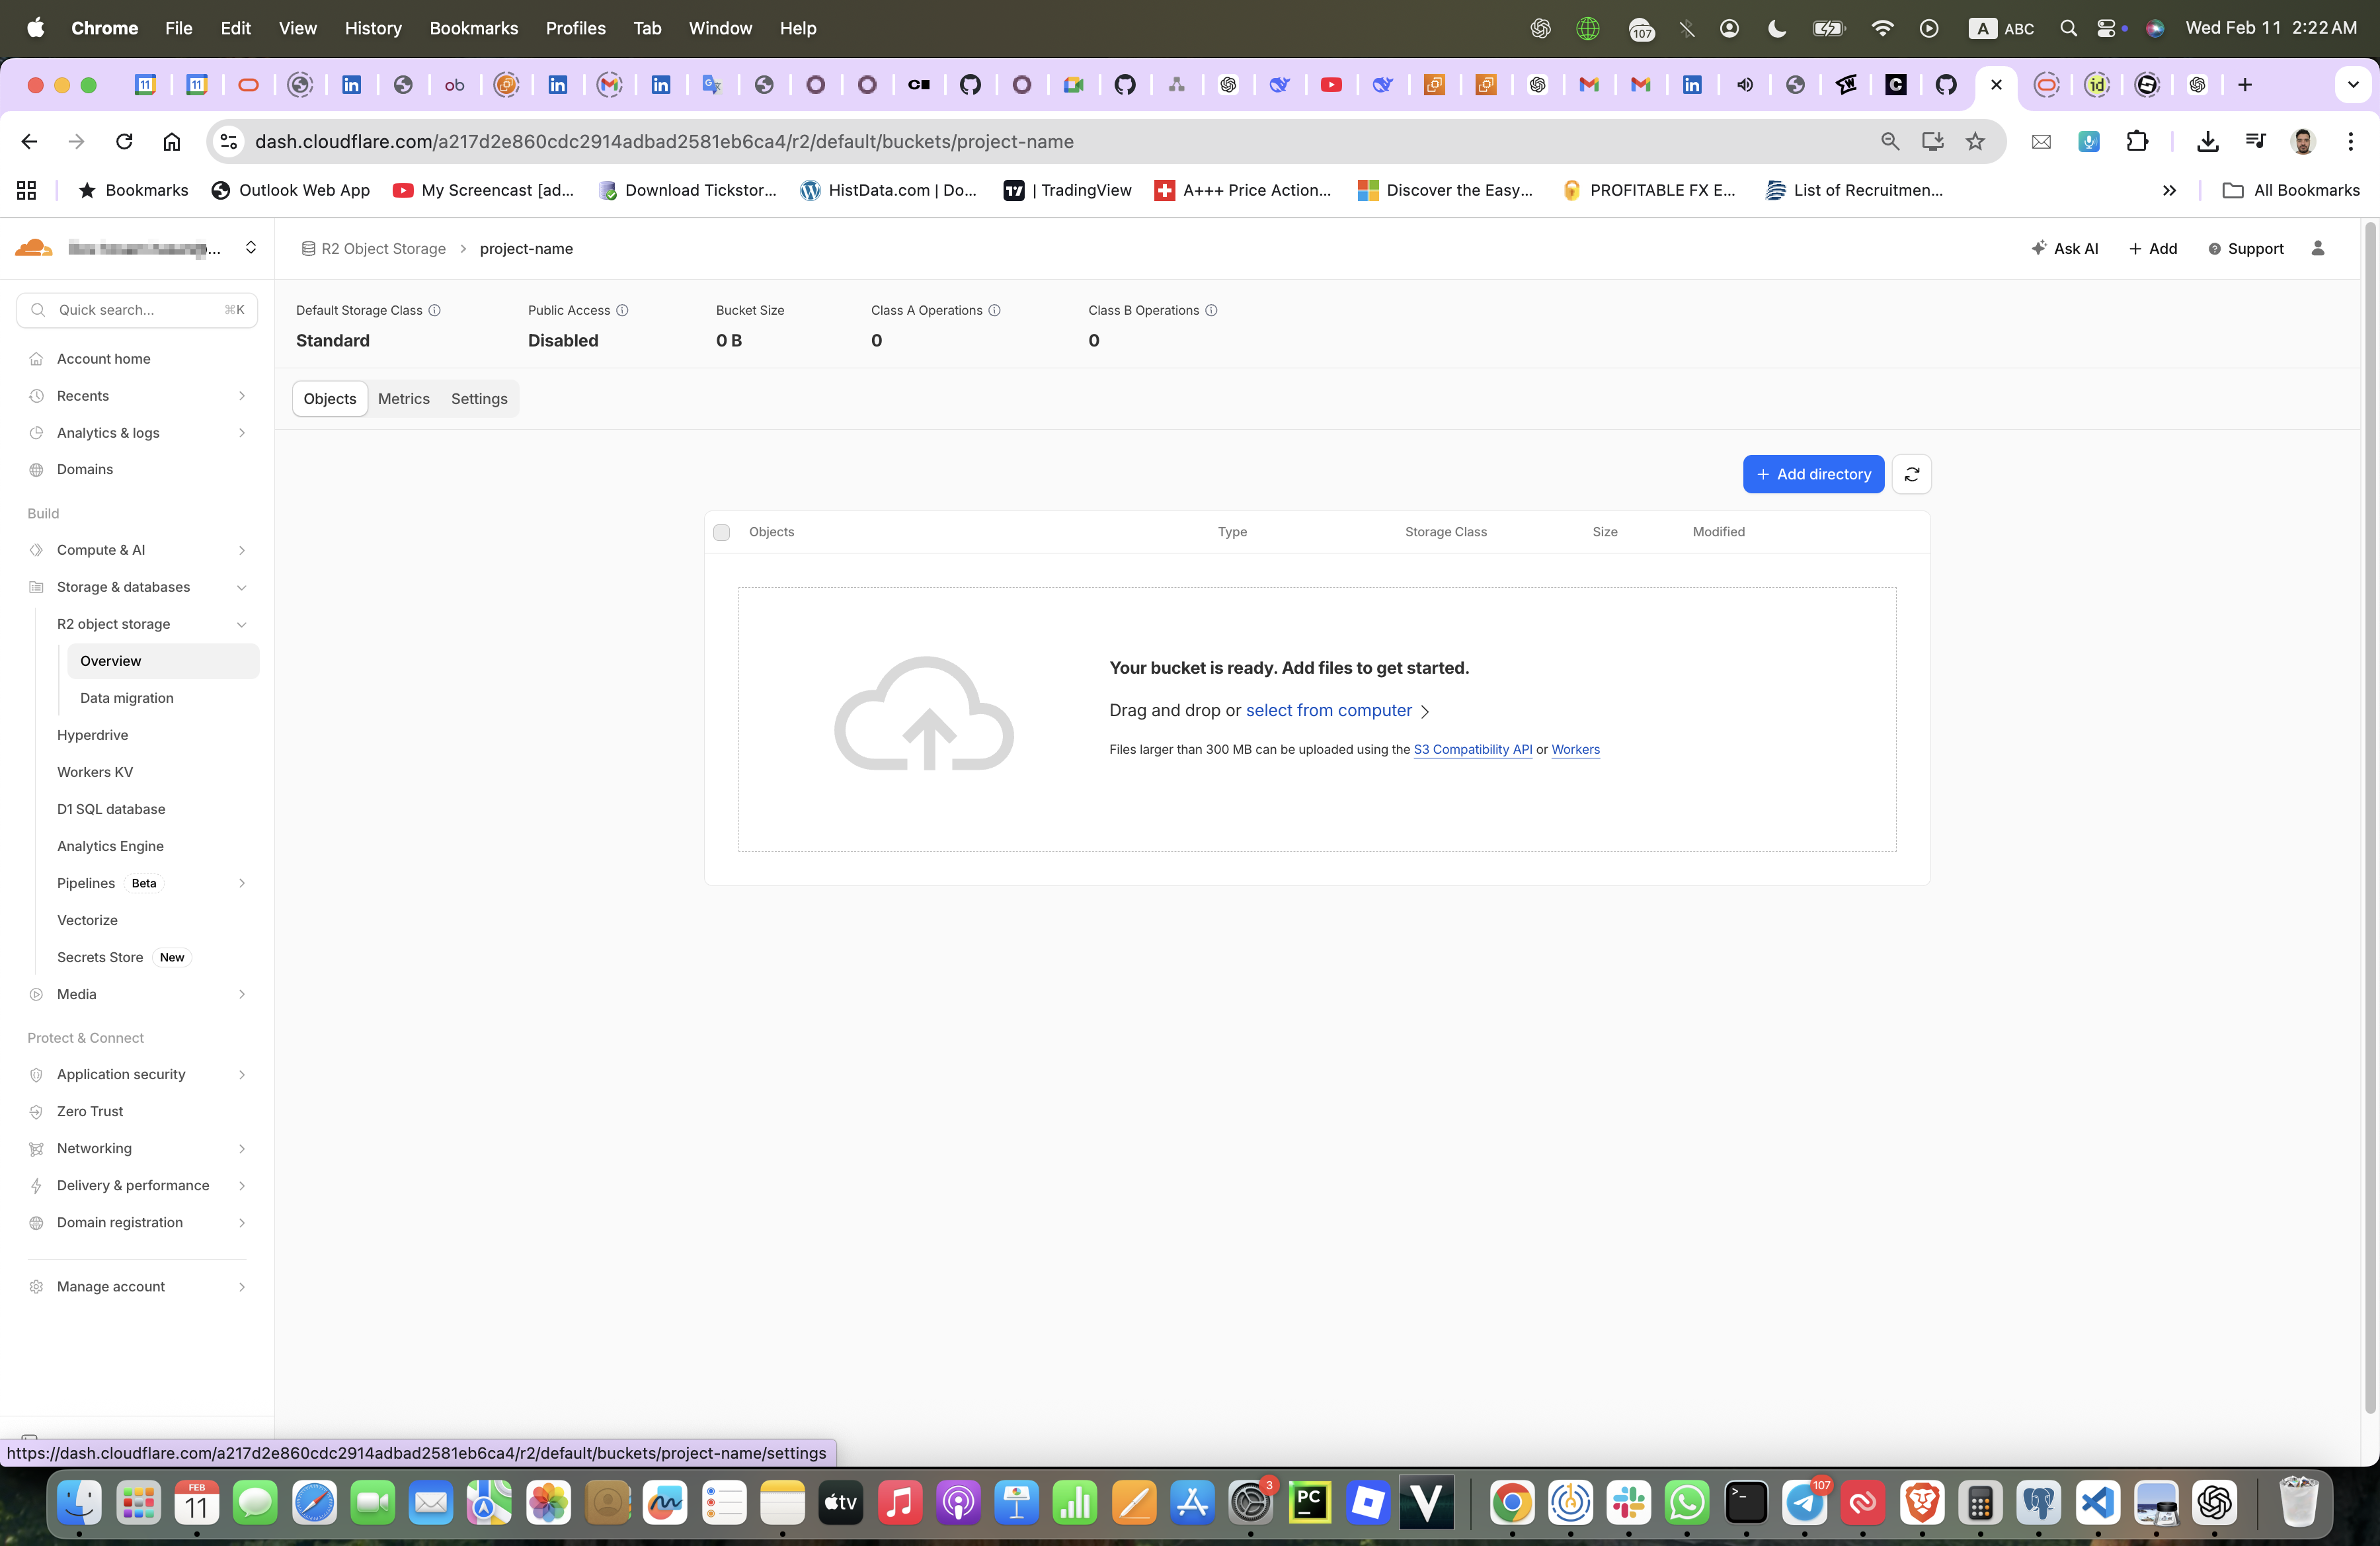Switch to the Metrics tab
The height and width of the screenshot is (1546, 2380).
(403, 398)
